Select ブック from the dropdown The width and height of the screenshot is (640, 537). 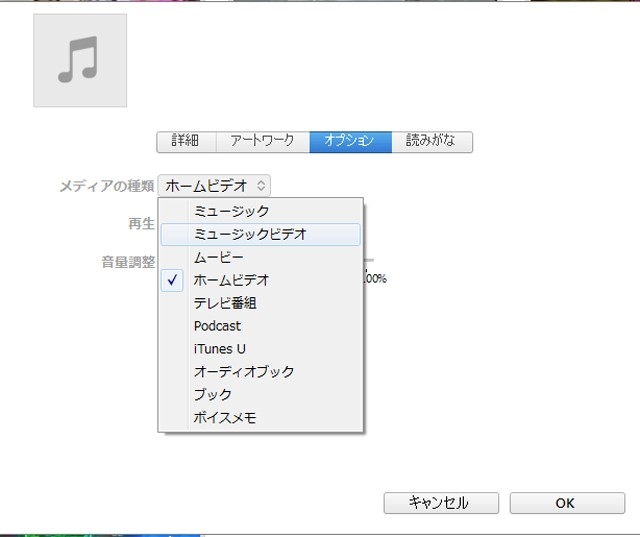click(x=212, y=395)
